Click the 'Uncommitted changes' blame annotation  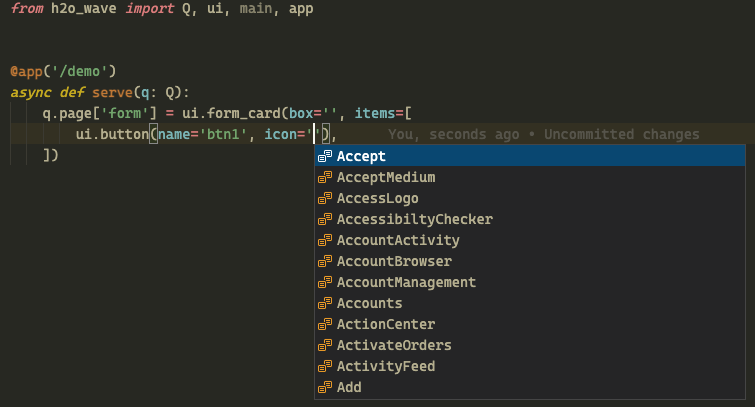622,134
